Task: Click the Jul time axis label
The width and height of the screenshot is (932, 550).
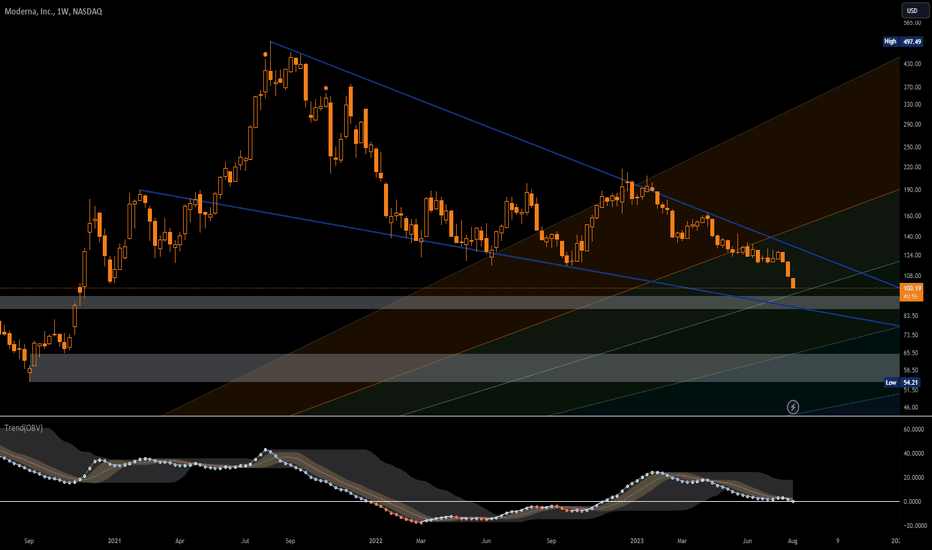Action: pyautogui.click(x=245, y=541)
